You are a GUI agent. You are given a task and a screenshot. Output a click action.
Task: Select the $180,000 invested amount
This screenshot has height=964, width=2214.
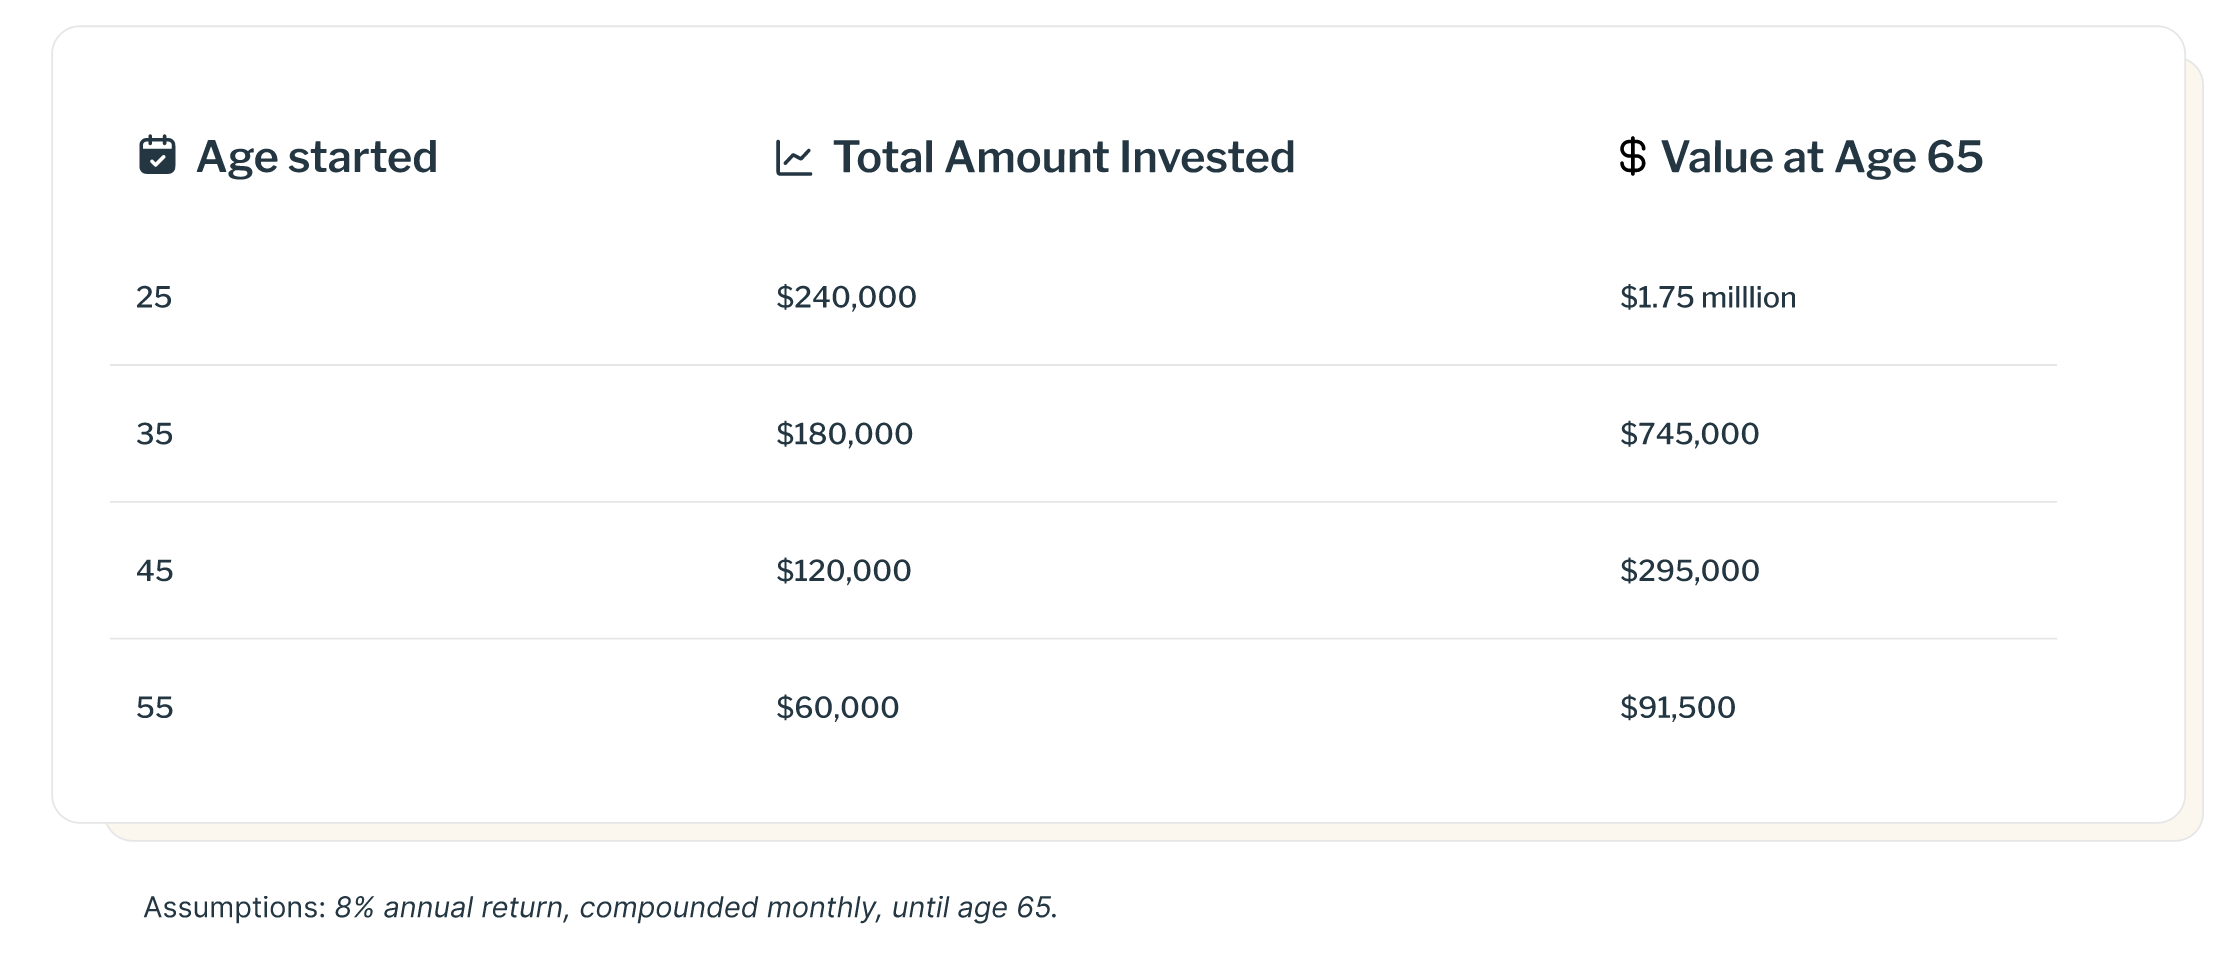pos(844,434)
